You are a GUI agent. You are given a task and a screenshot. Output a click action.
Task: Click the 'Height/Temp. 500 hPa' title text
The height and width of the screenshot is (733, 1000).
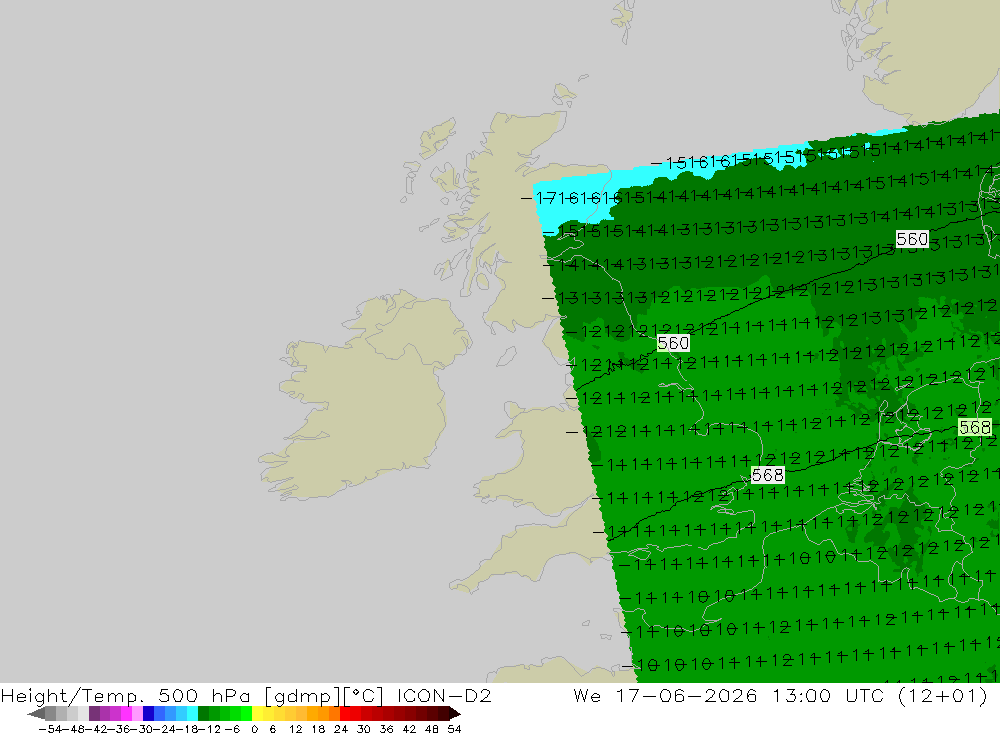[126, 695]
